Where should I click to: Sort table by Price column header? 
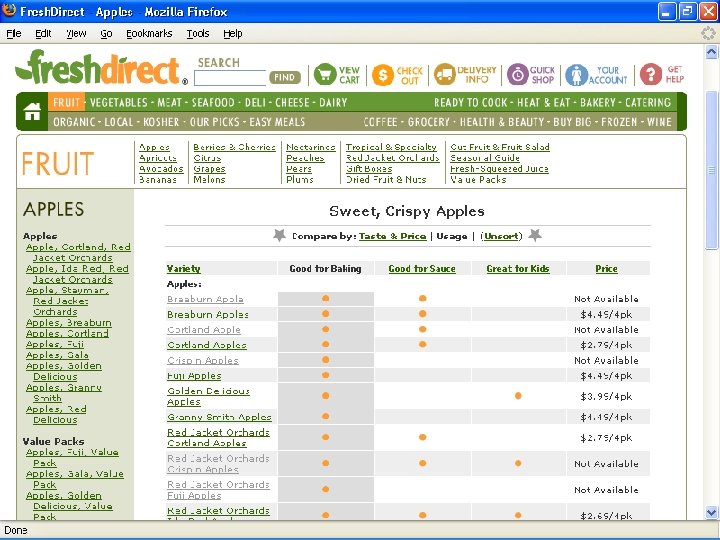(606, 269)
